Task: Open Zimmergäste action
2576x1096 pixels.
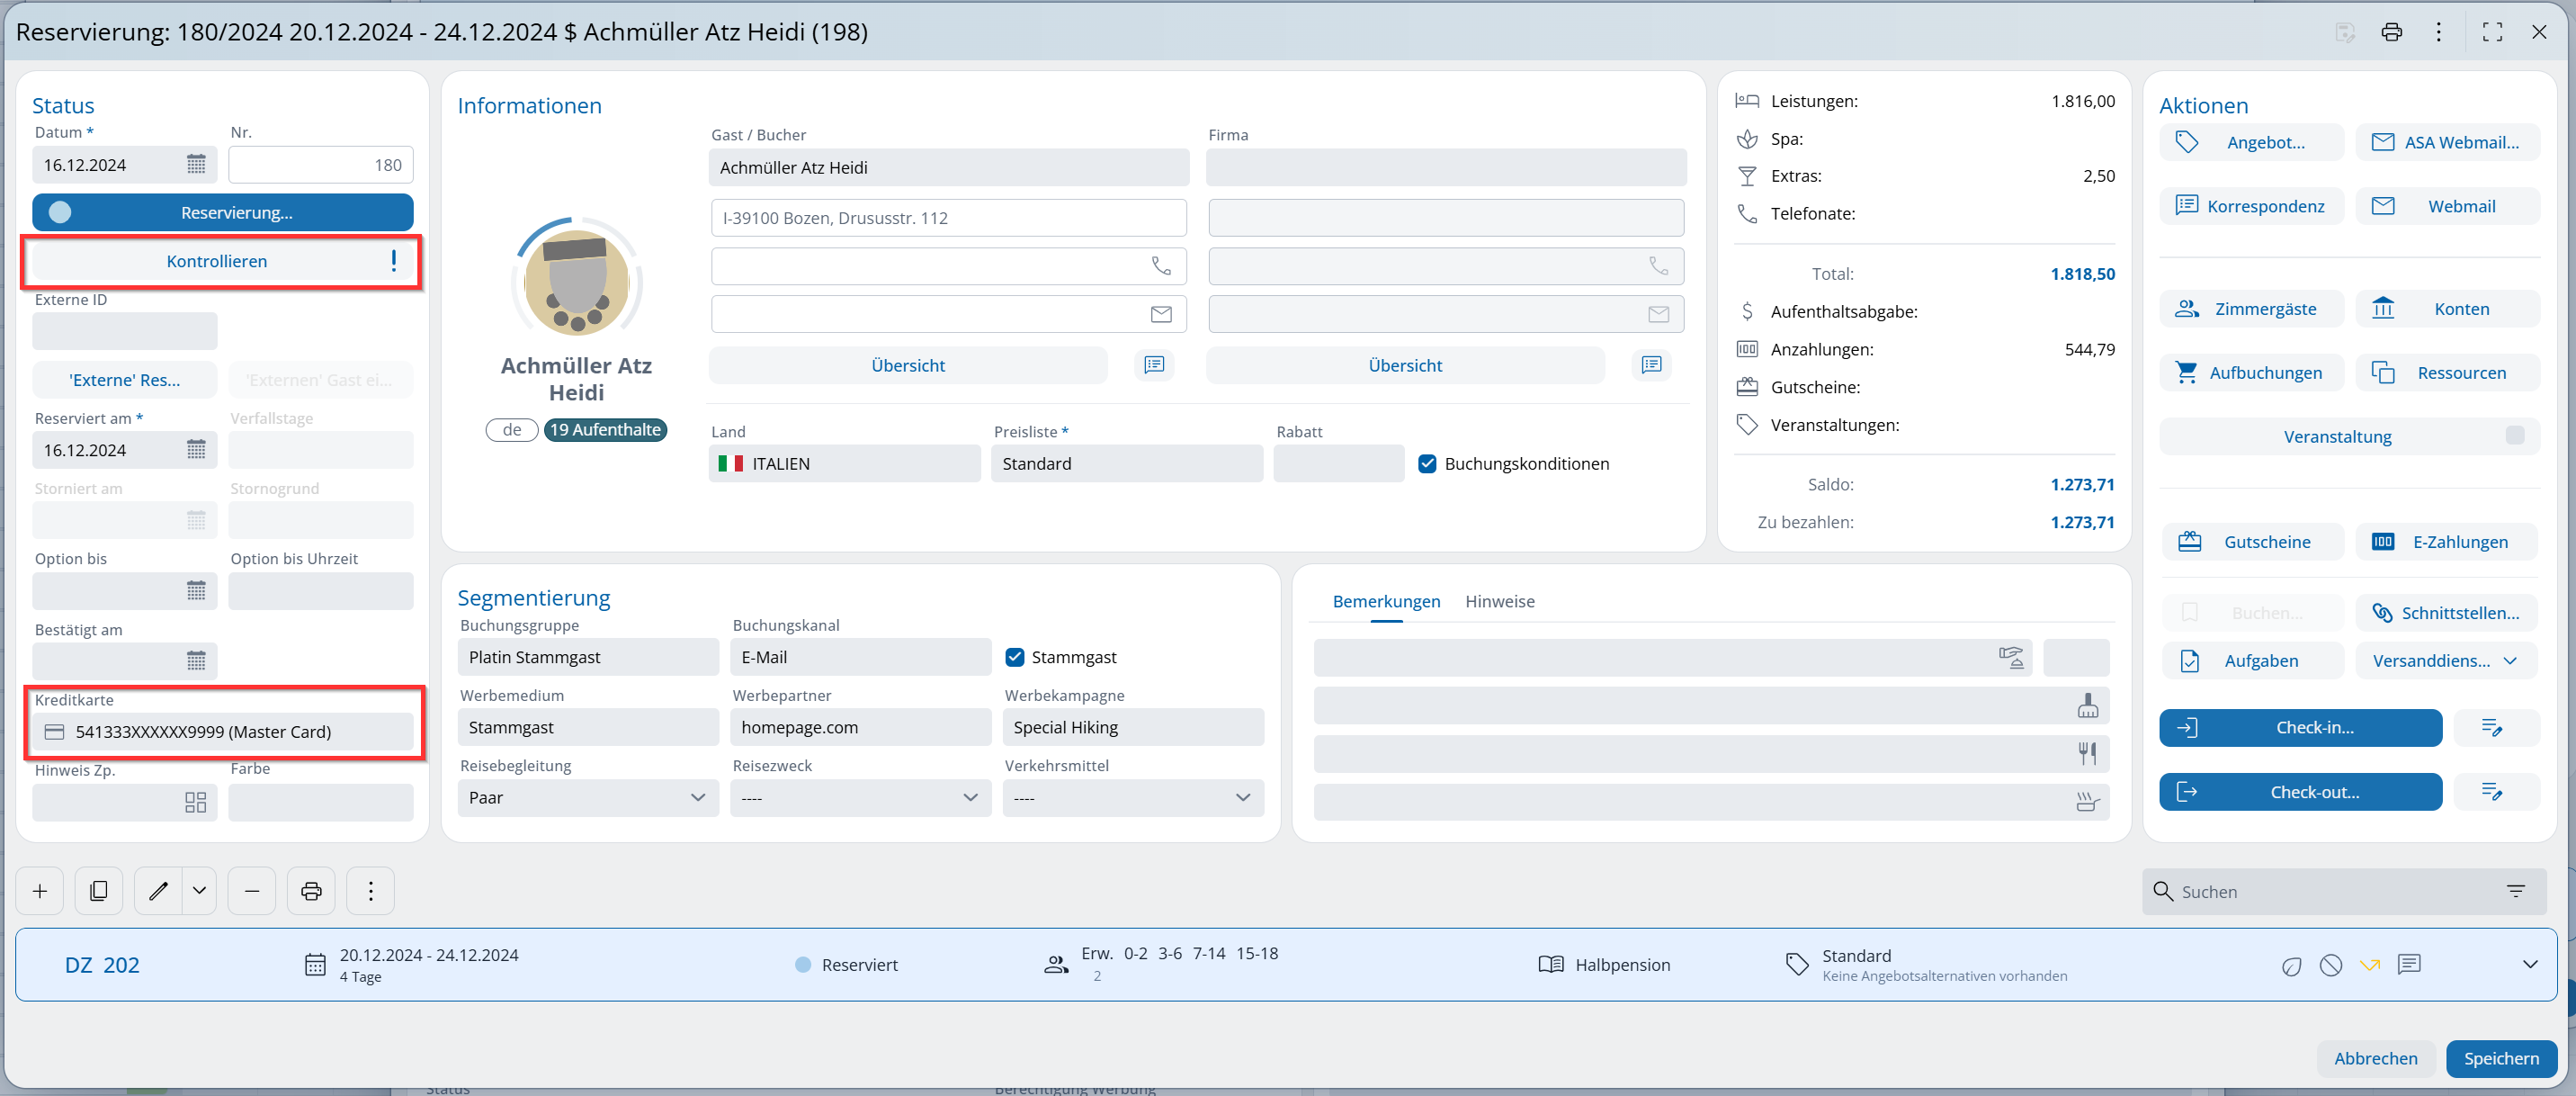Action: tap(2251, 309)
